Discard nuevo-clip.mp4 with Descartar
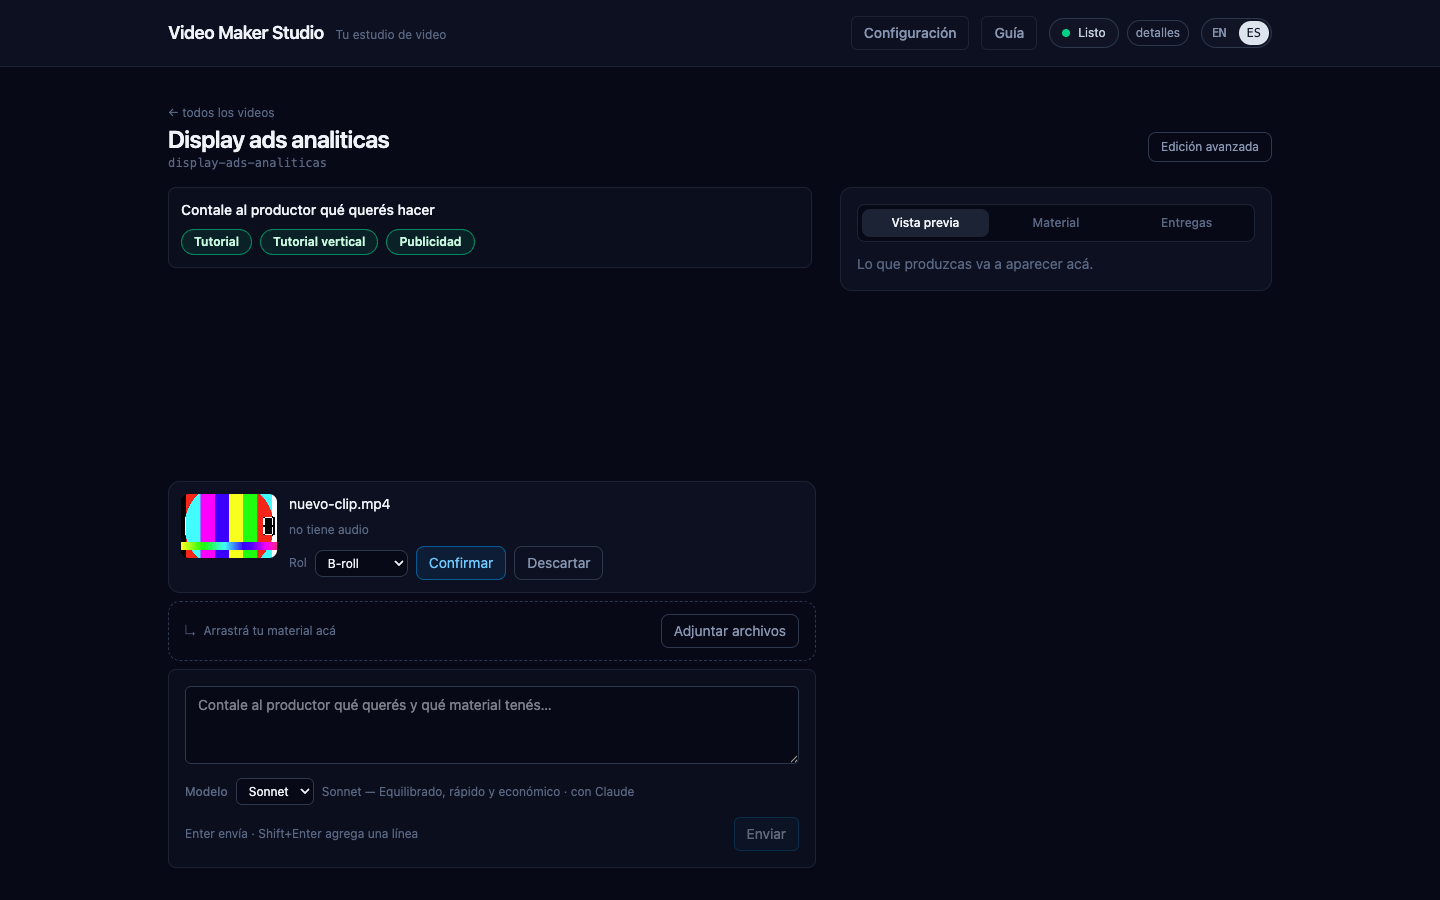 click(x=559, y=563)
